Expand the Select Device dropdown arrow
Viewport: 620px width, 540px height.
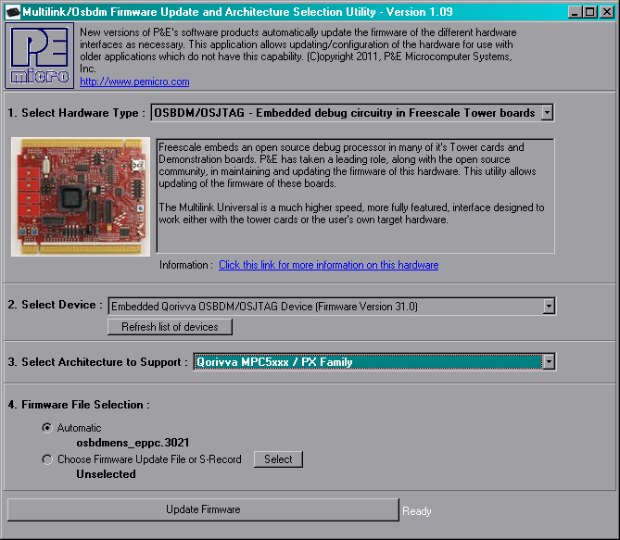(549, 306)
